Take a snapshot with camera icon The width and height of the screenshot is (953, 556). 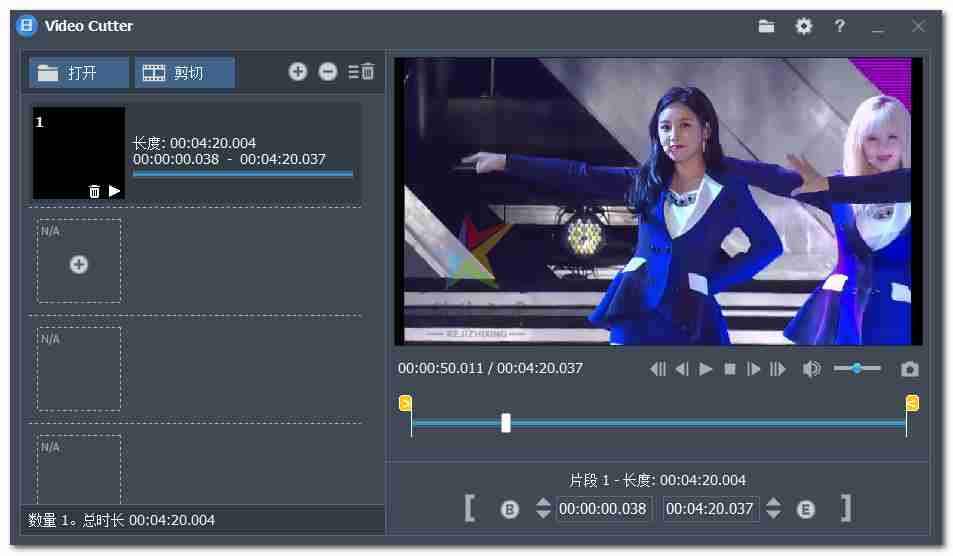(x=909, y=369)
